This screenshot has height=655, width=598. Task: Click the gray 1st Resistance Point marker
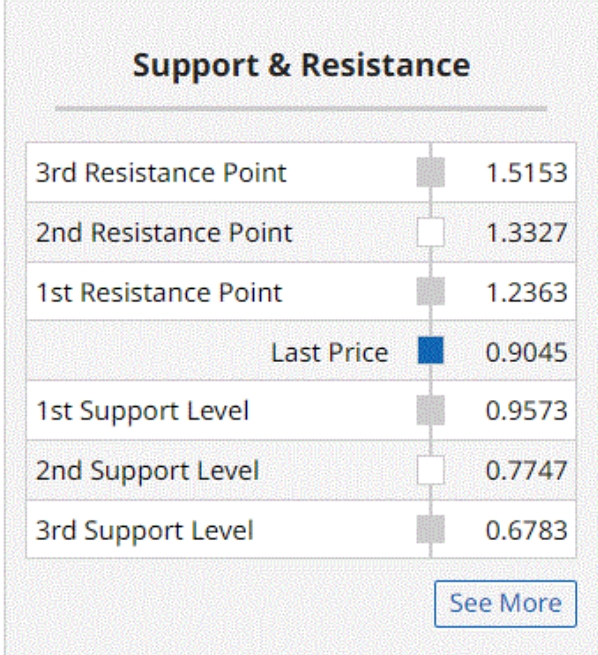431,291
